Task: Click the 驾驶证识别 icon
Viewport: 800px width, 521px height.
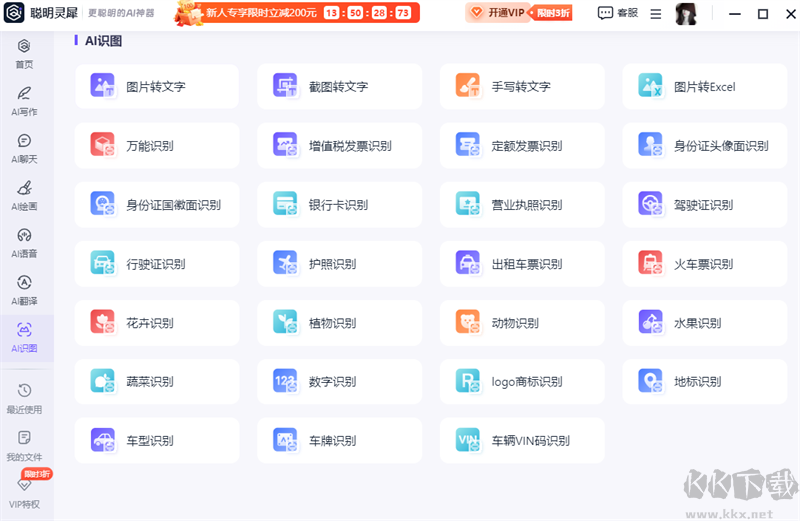Action: (x=651, y=204)
